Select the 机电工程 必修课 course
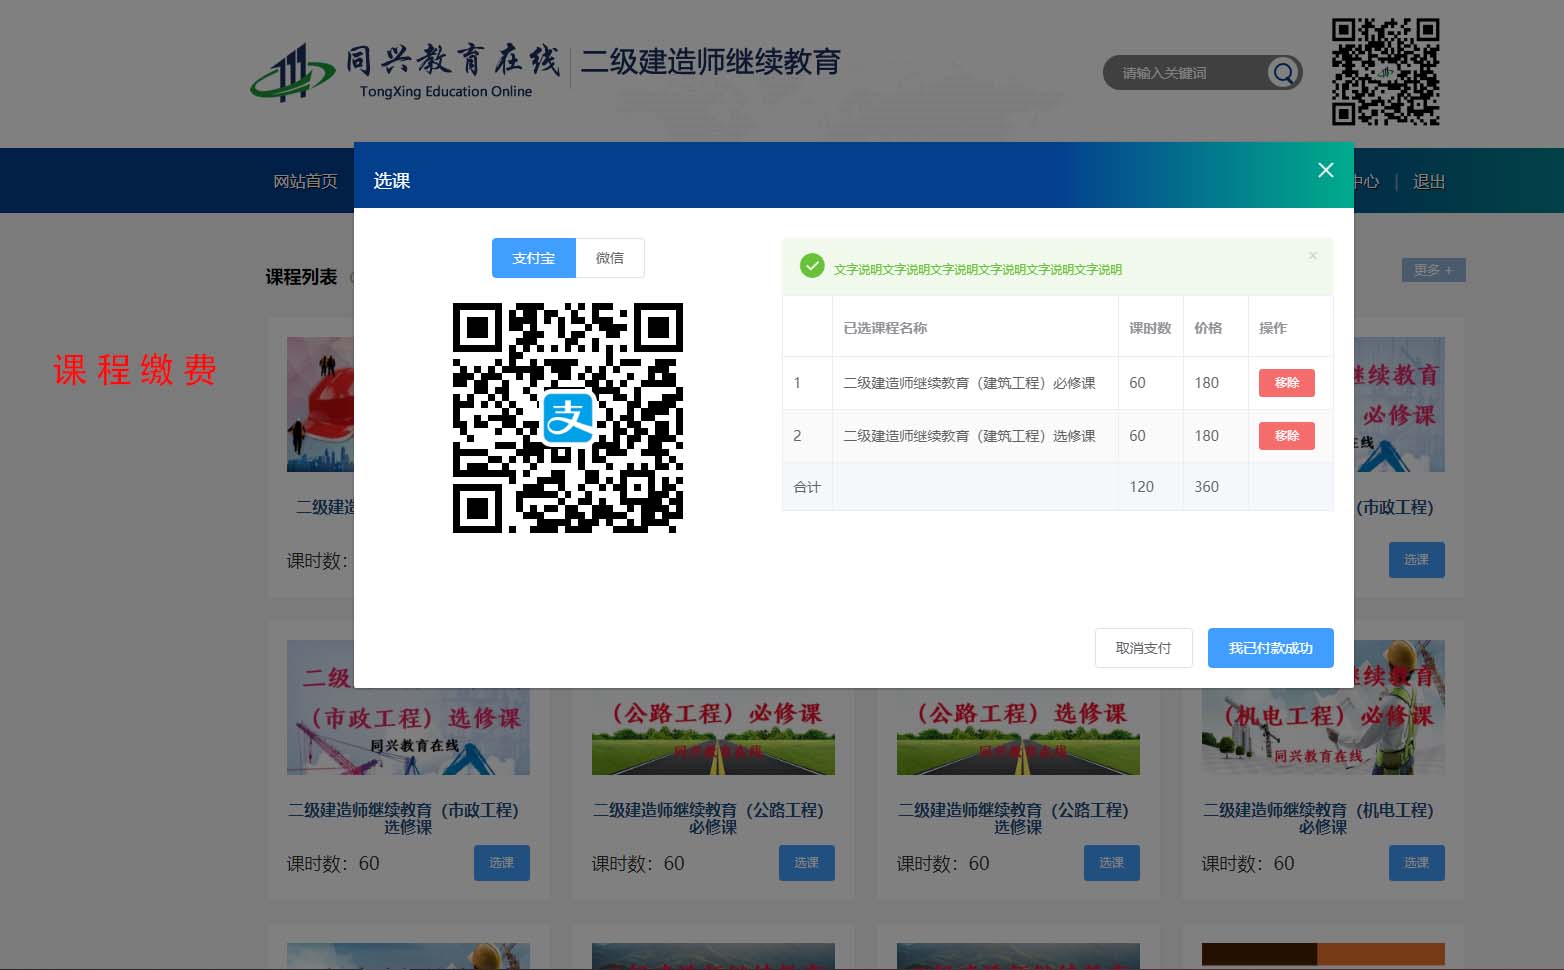This screenshot has height=970, width=1564. tap(1417, 863)
